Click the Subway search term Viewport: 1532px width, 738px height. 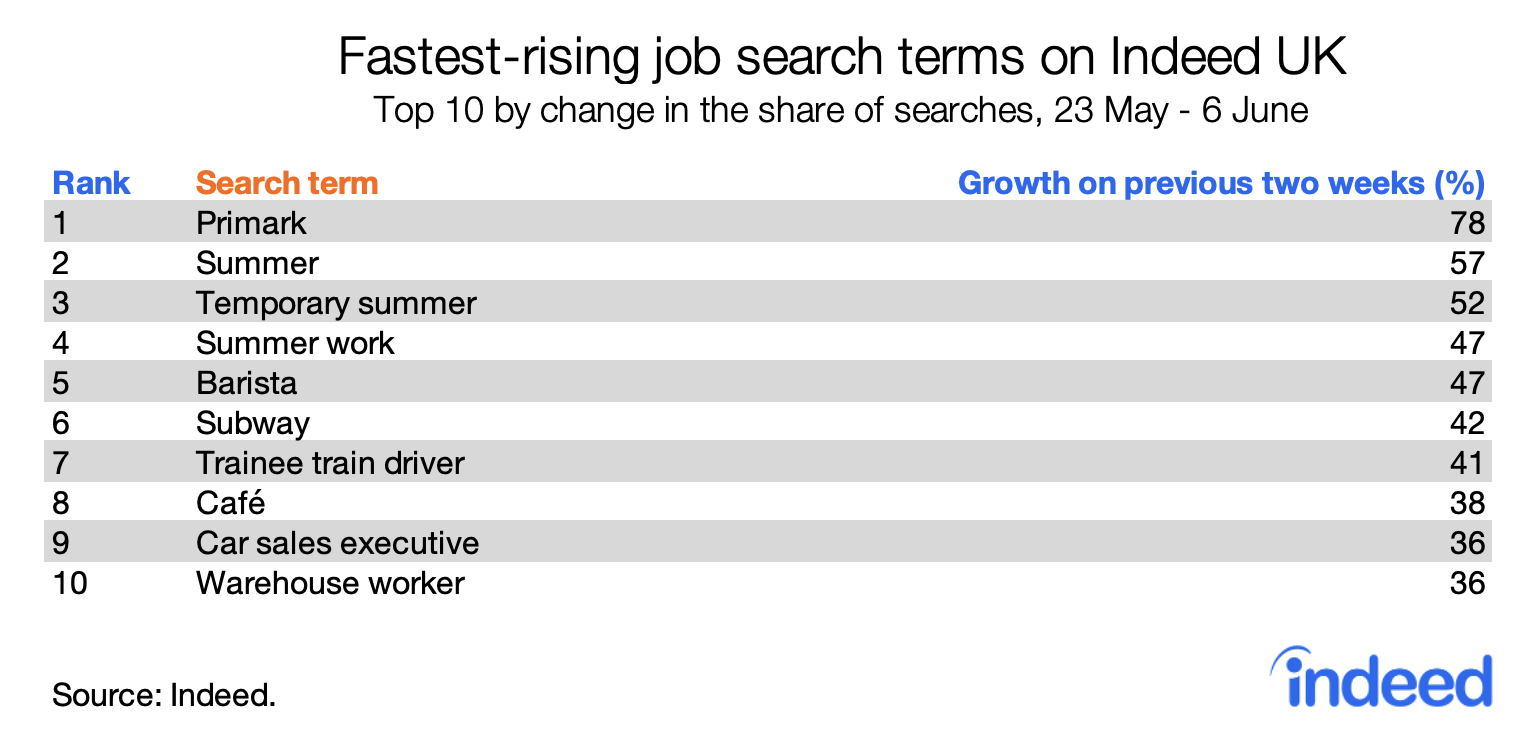(253, 423)
